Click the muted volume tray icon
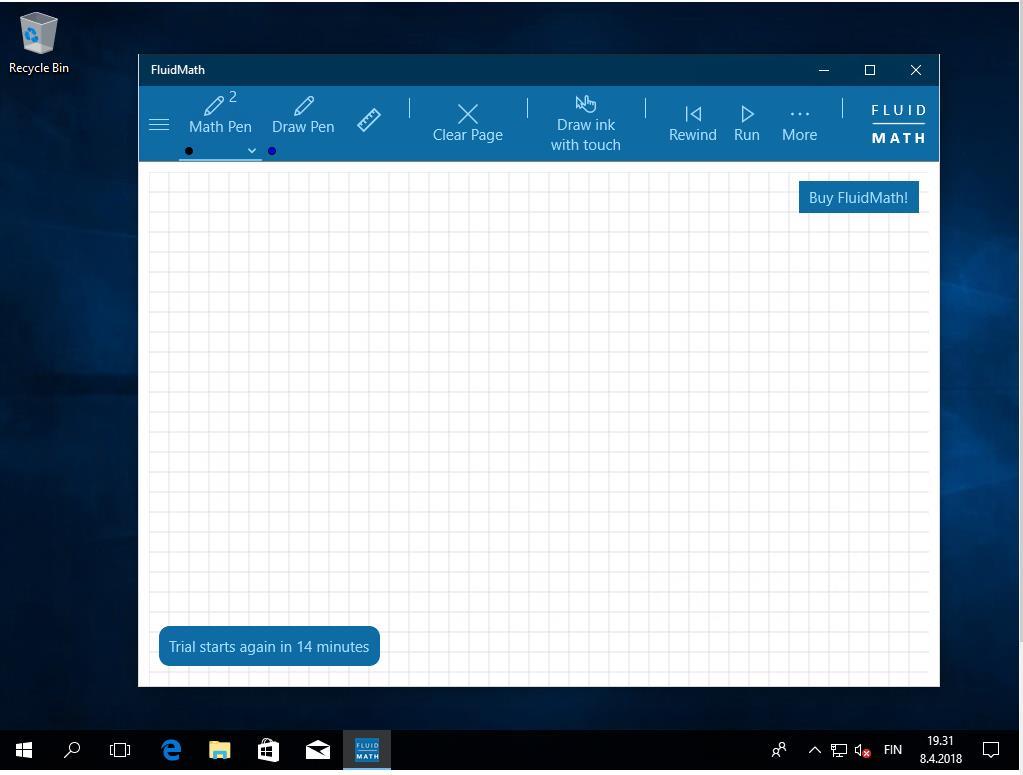 tap(863, 751)
